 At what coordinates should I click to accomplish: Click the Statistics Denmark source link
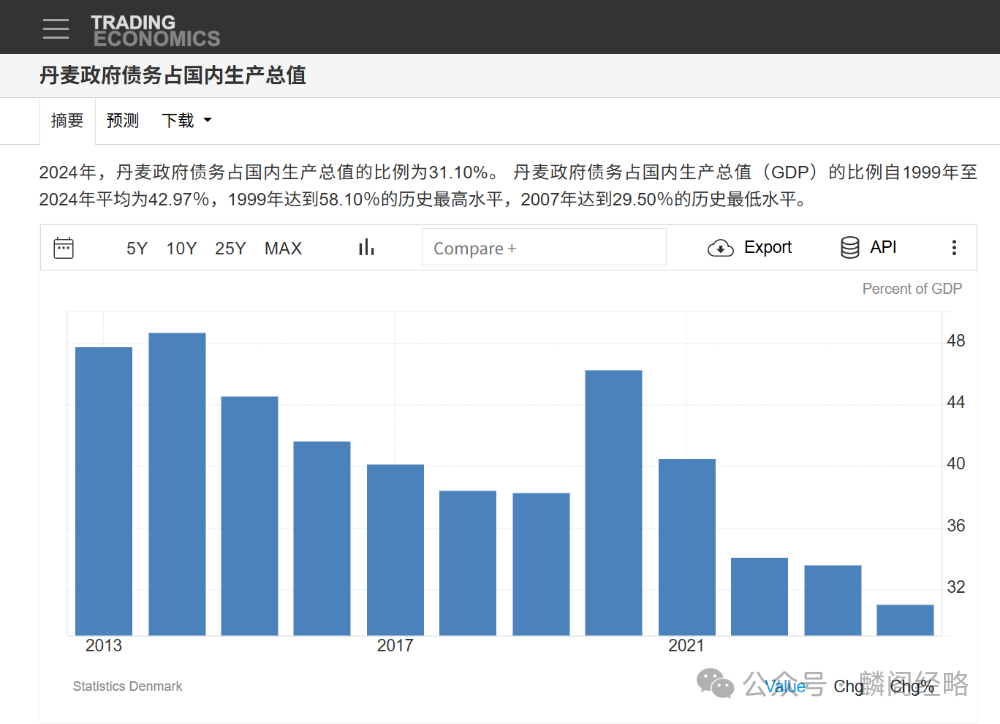point(127,686)
